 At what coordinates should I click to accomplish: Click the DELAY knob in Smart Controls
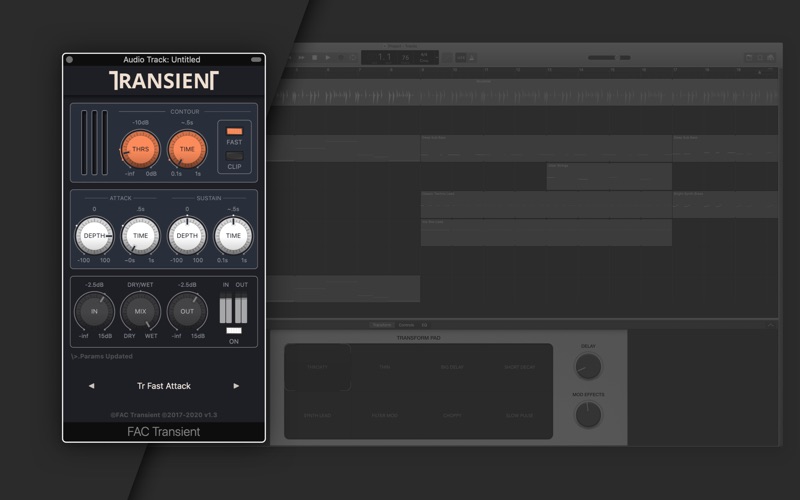coord(588,366)
